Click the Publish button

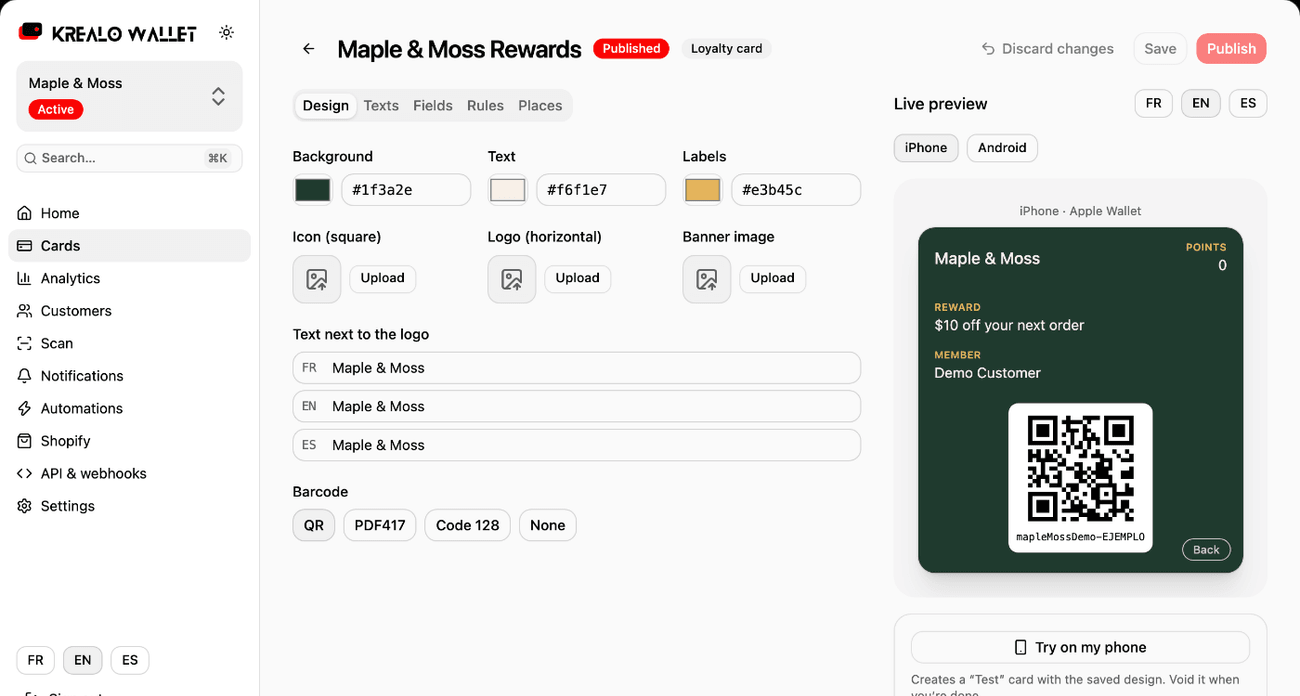tap(1231, 48)
